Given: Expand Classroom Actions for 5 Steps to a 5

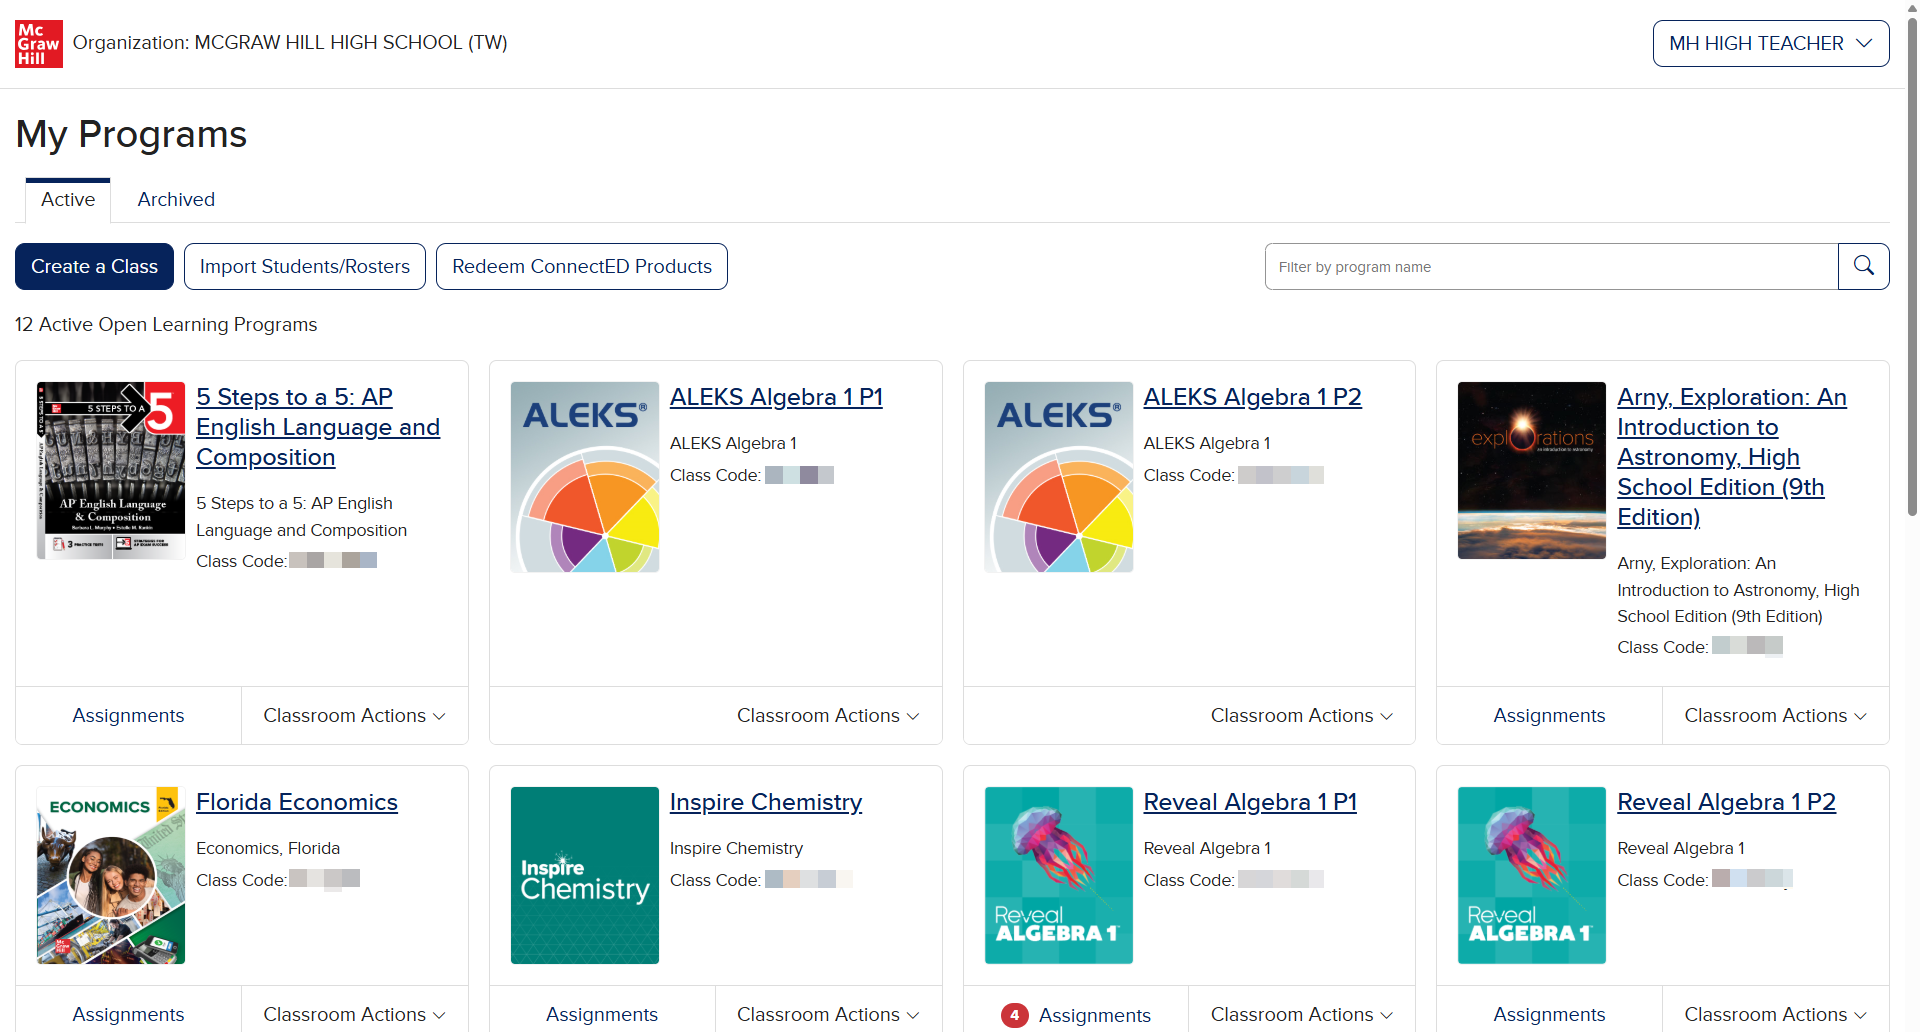Looking at the screenshot, I should point(355,715).
